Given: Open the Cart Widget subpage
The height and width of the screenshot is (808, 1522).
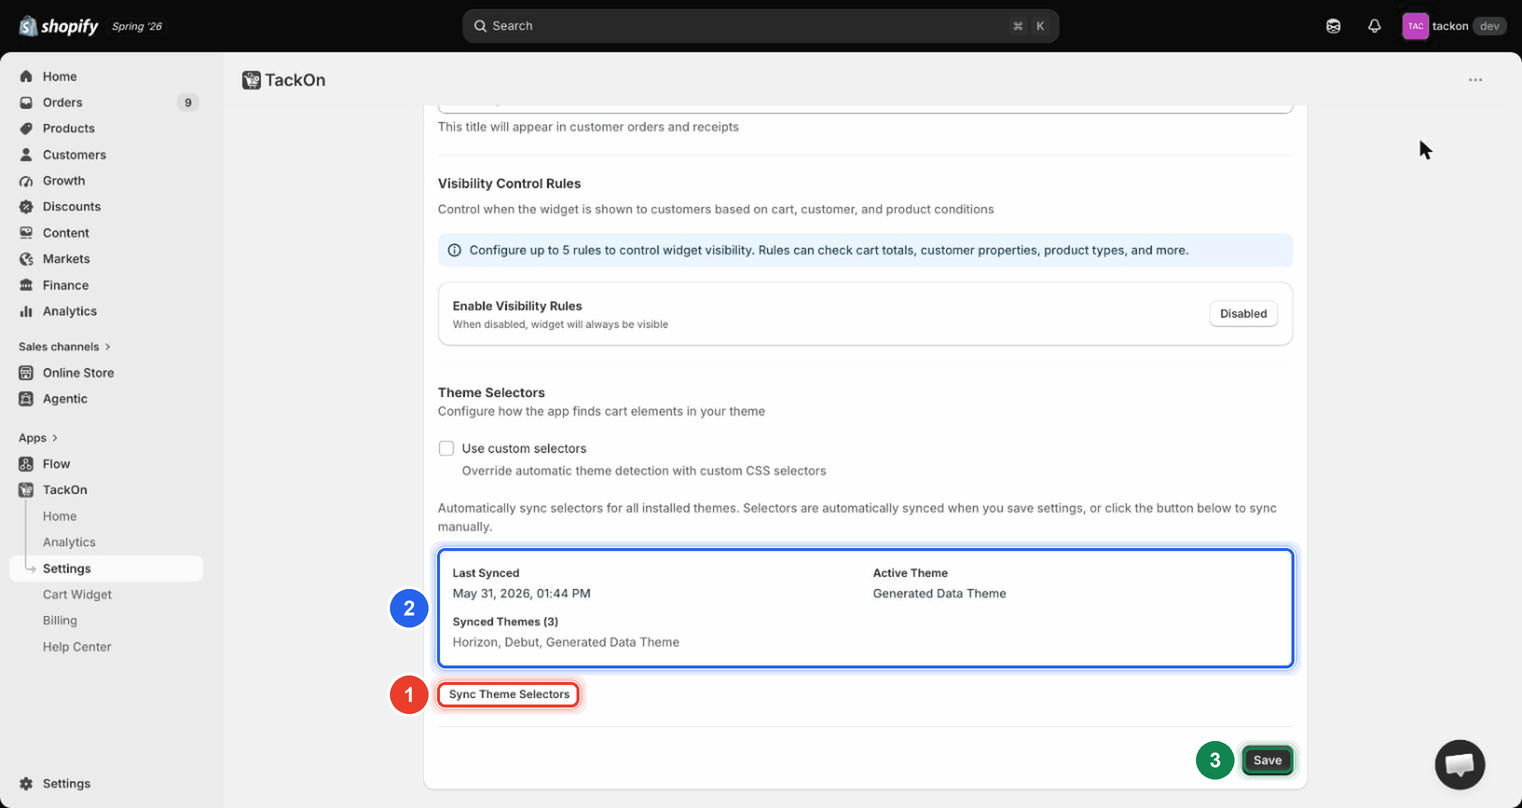Looking at the screenshot, I should click(x=77, y=594).
